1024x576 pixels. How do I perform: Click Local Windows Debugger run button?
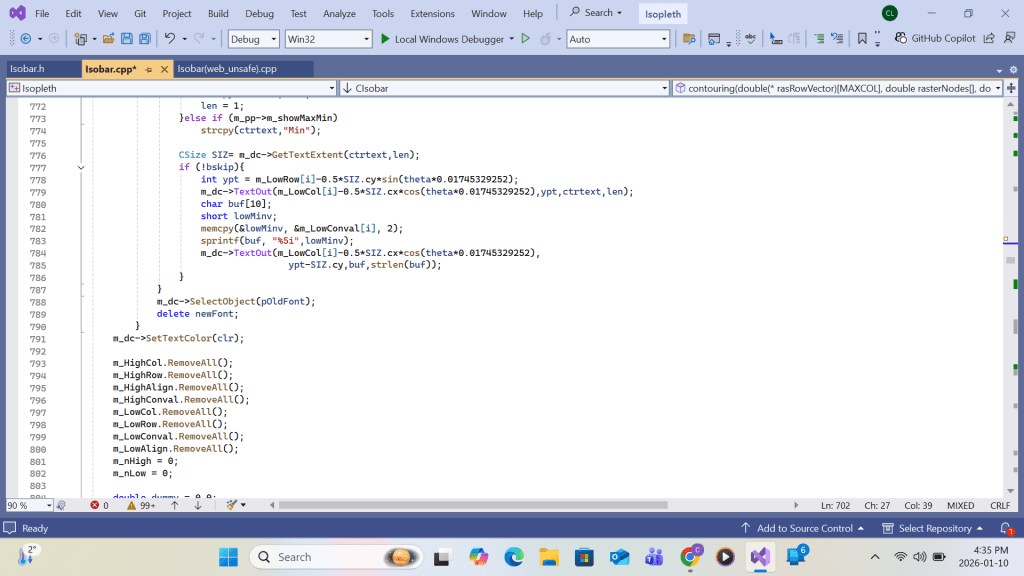[x=438, y=39]
